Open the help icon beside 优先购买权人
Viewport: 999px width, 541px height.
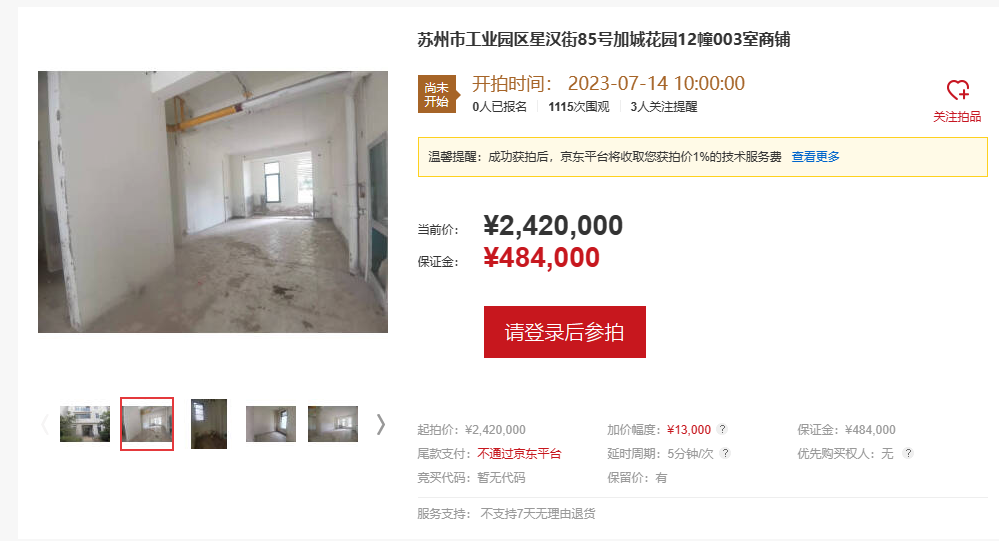pyautogui.click(x=908, y=453)
